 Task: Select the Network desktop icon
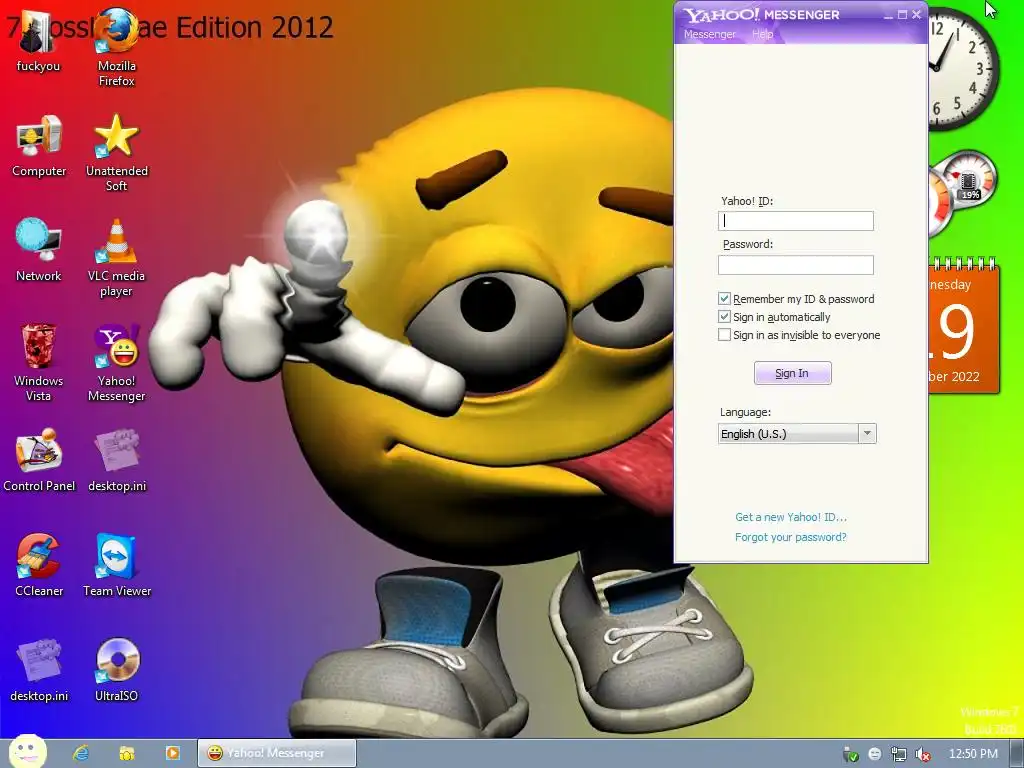tap(39, 250)
